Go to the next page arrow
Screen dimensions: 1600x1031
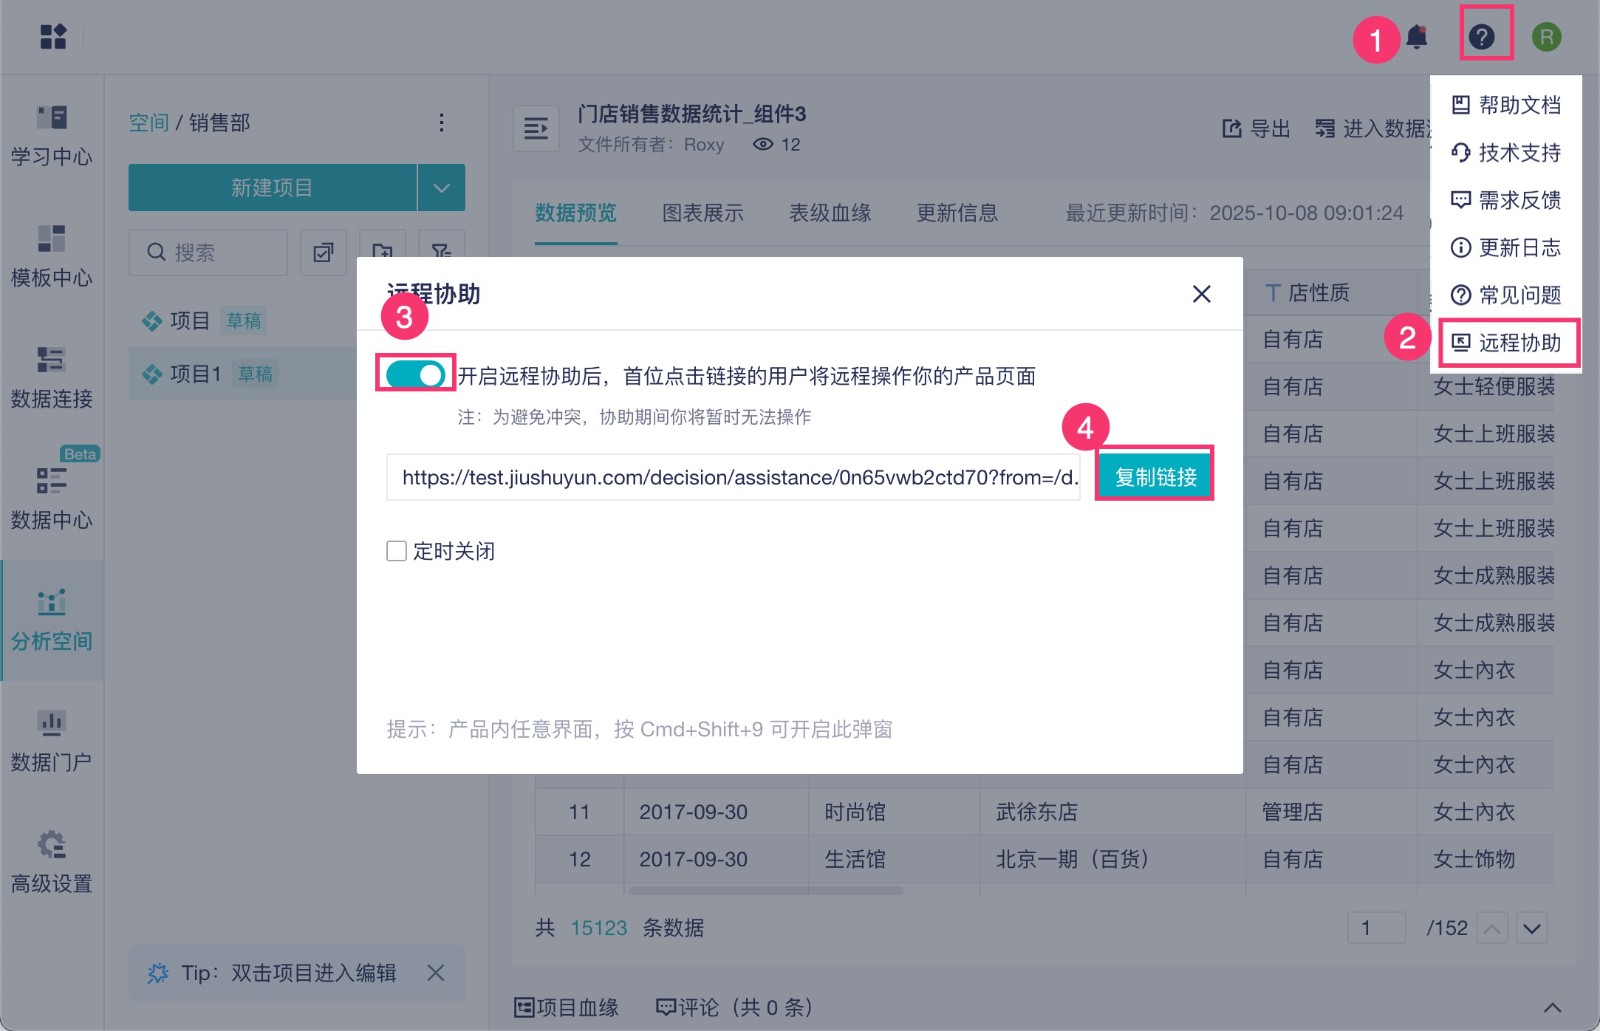point(1532,928)
